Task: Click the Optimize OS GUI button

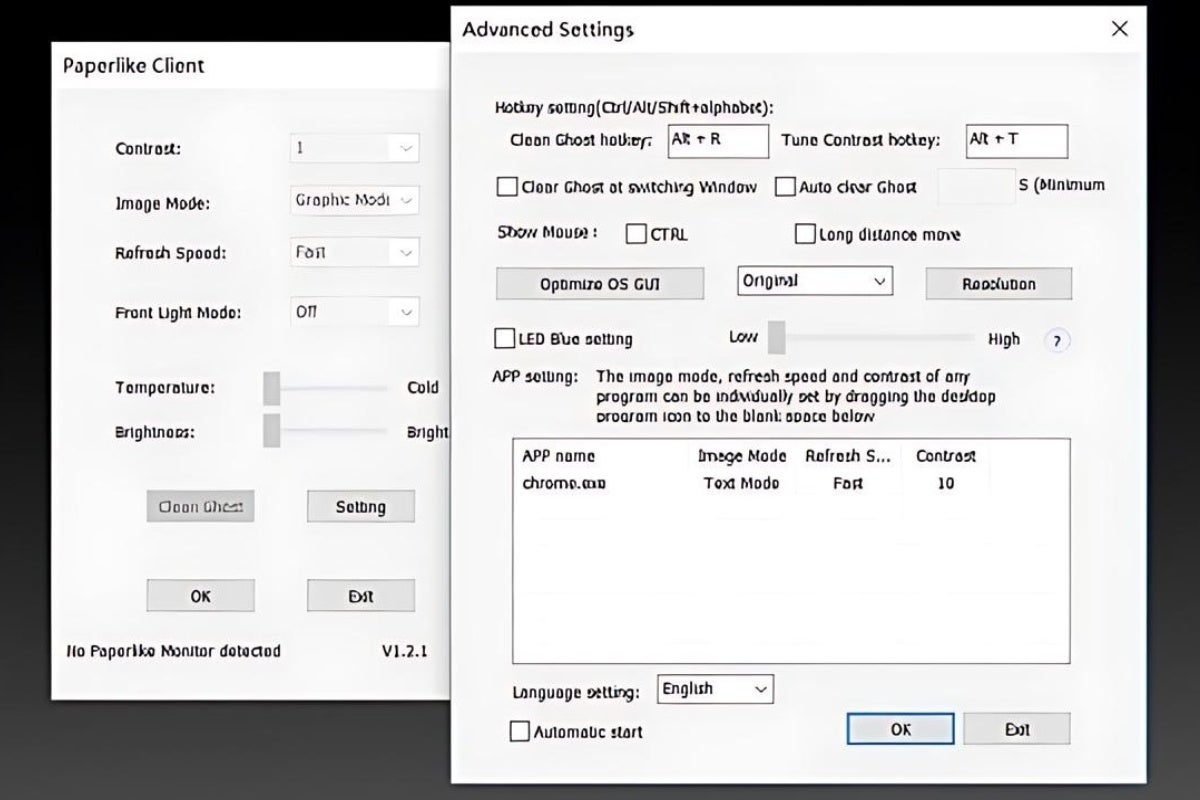Action: click(600, 284)
